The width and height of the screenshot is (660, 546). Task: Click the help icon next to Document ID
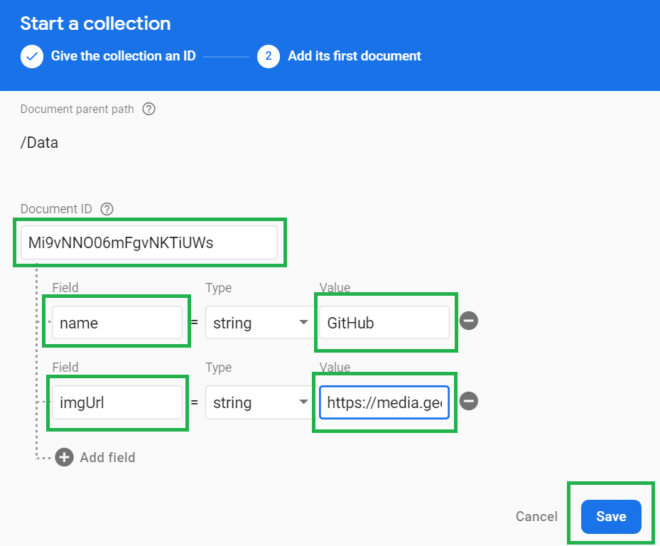[x=107, y=209]
